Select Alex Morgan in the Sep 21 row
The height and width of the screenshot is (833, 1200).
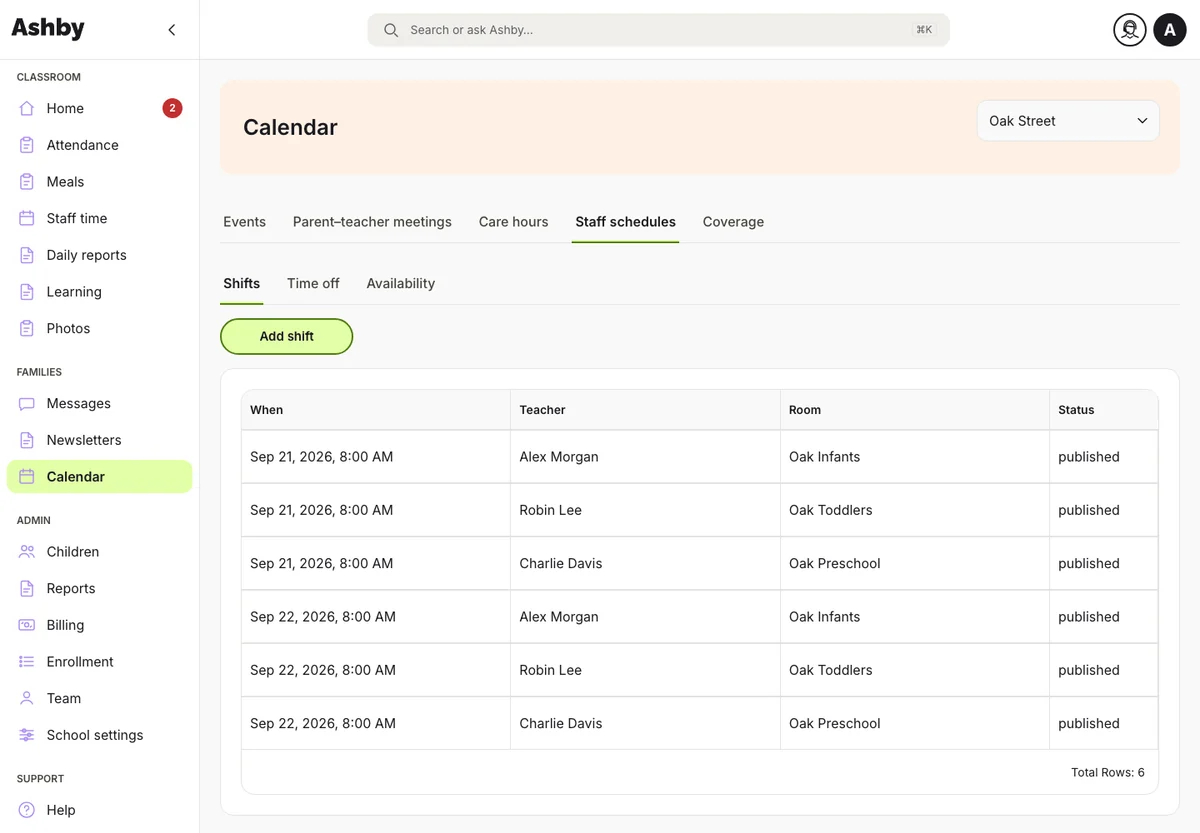pyautogui.click(x=559, y=457)
